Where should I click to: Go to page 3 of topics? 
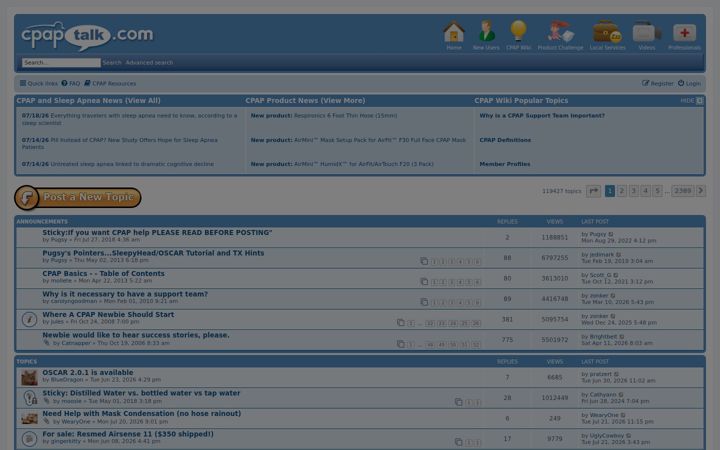(634, 191)
